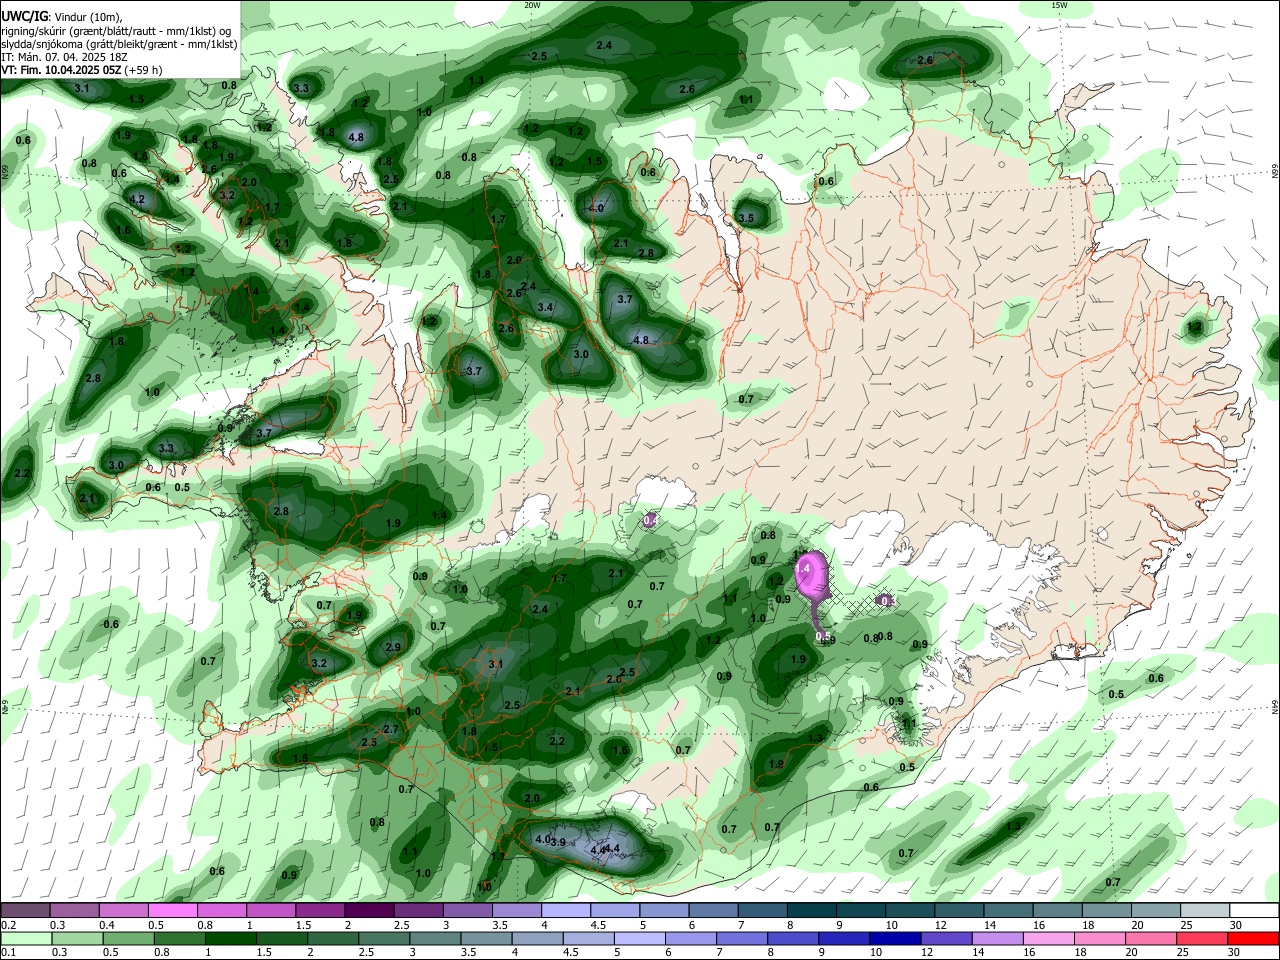Pick the white 30 snow legend swatch
The image size is (1280, 960).
(x=1254, y=911)
